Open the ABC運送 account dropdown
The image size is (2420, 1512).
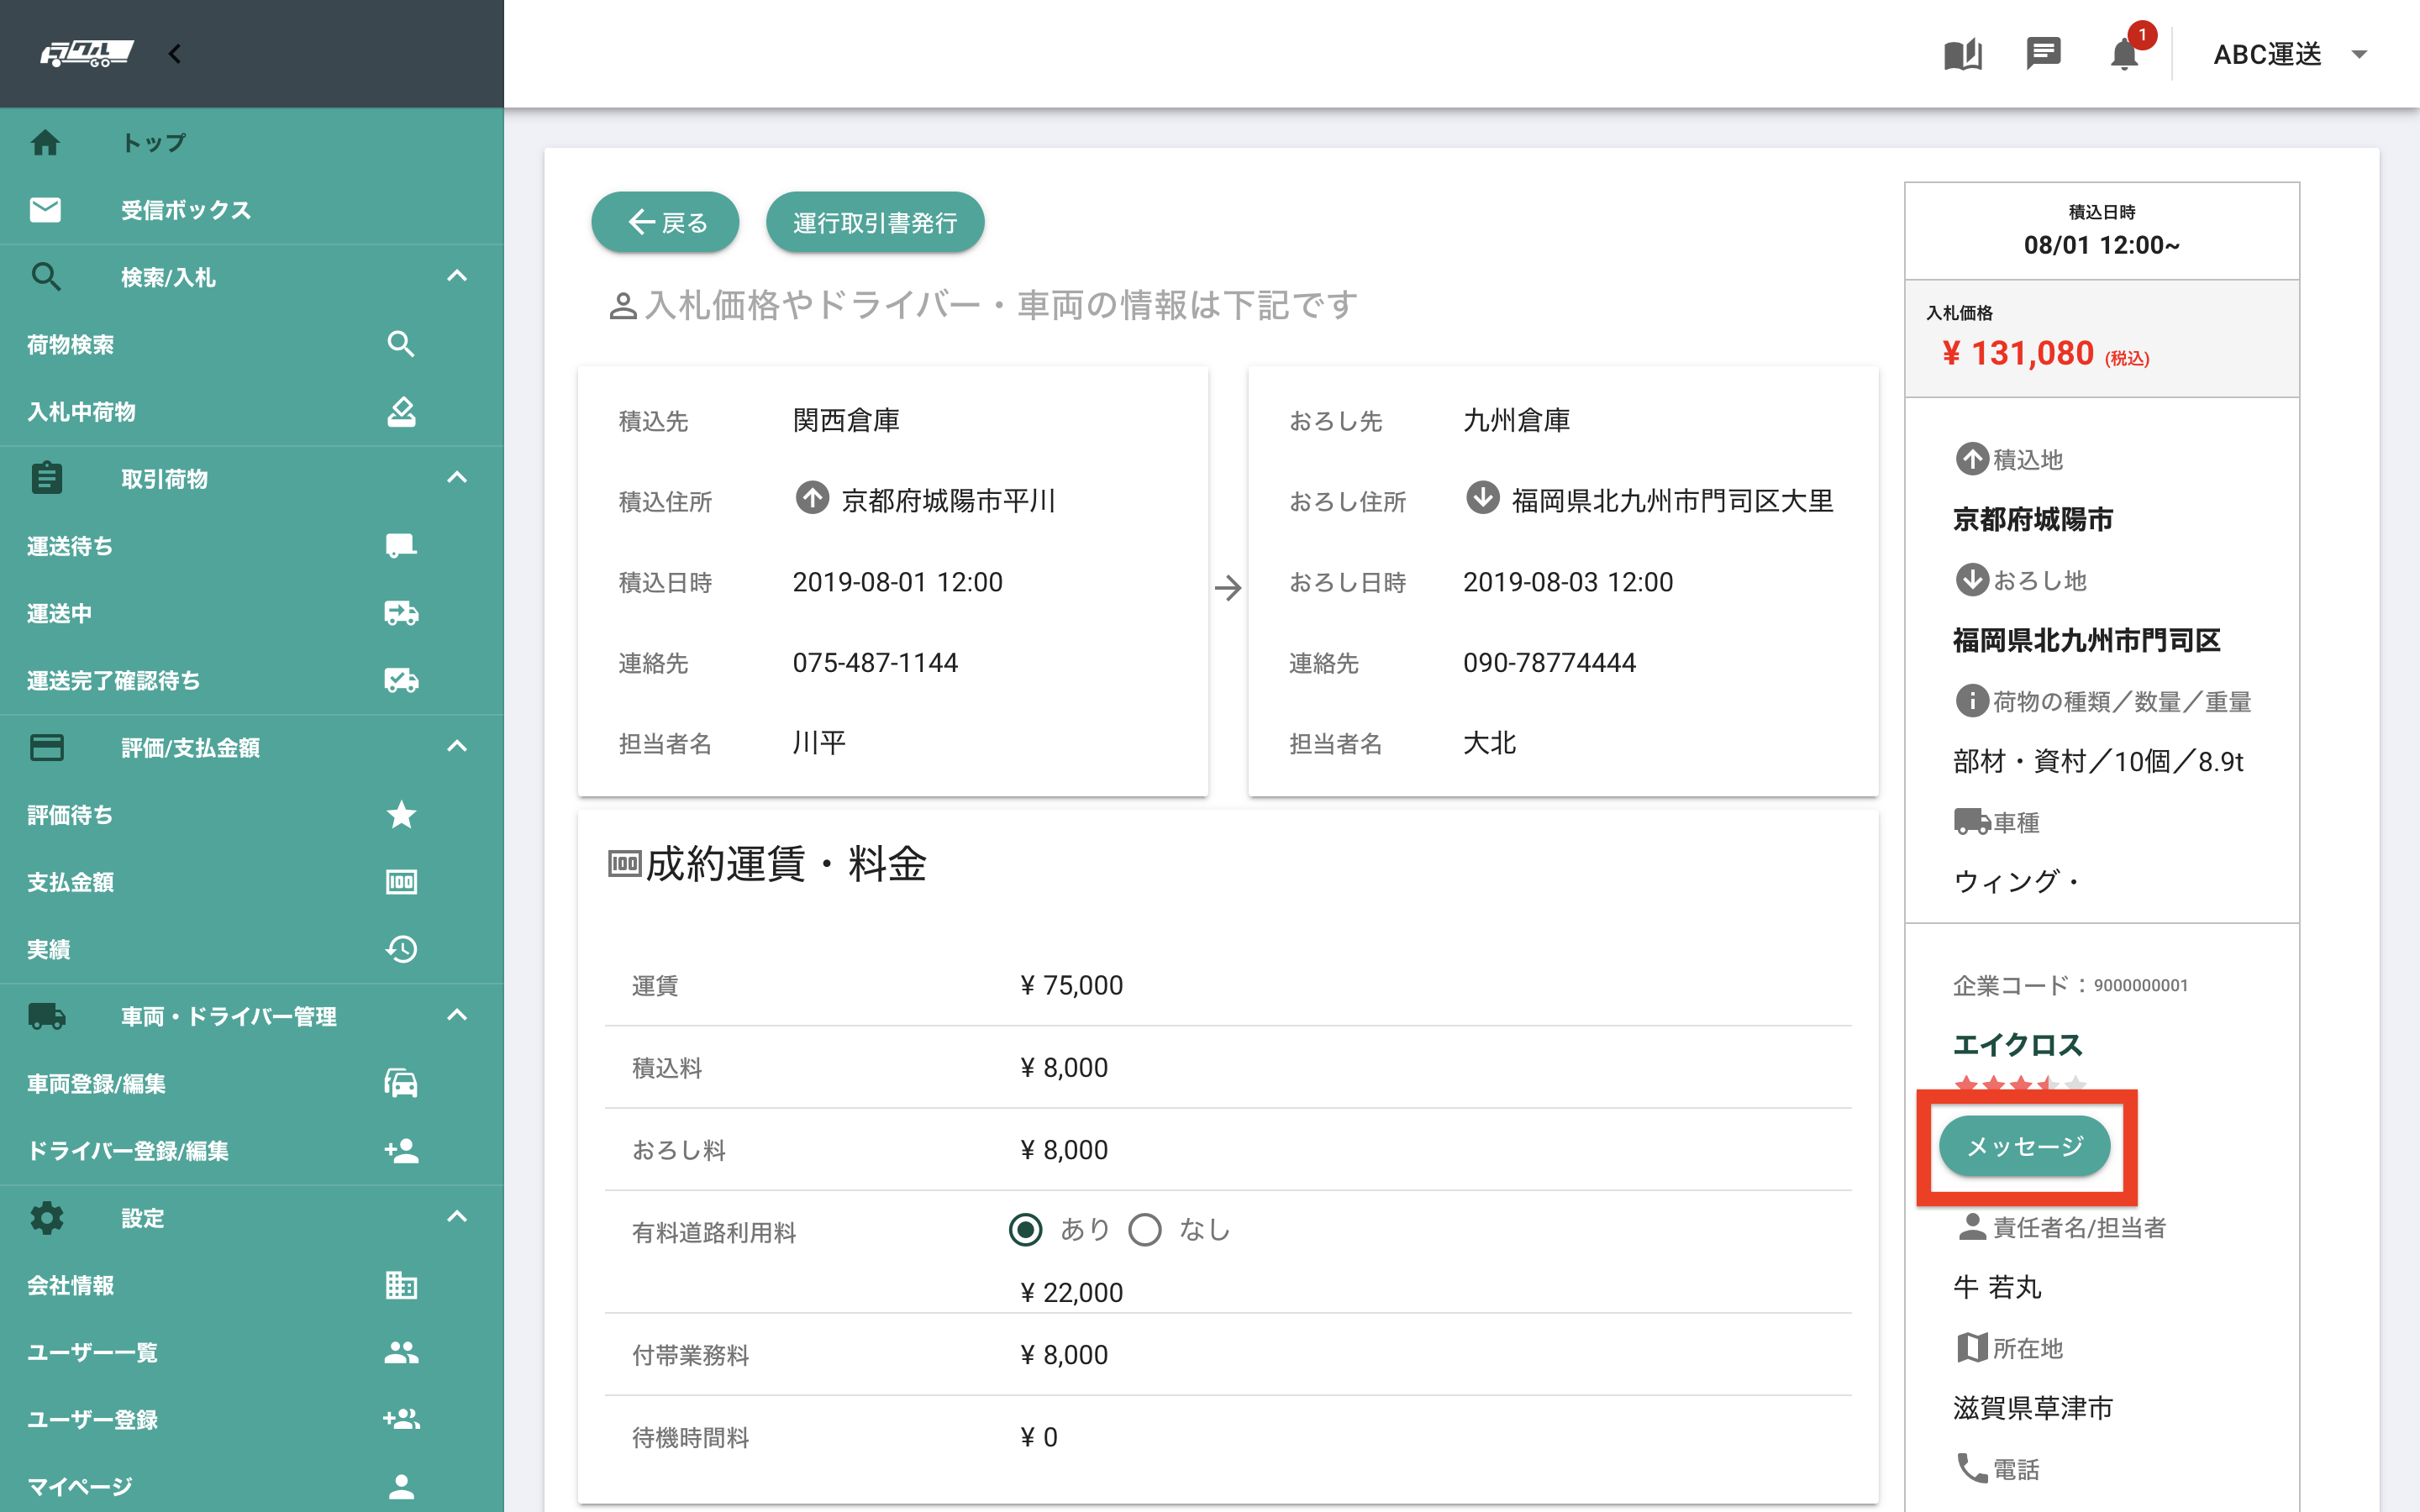point(2289,54)
